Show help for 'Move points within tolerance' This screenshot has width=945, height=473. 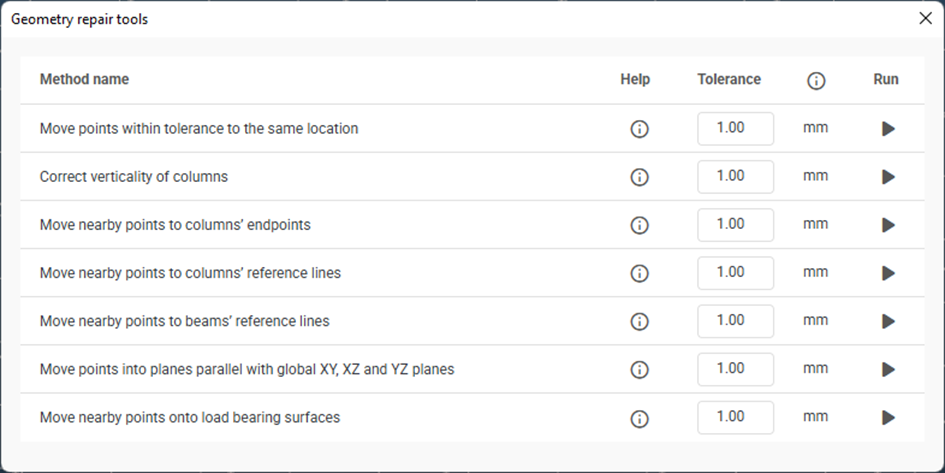click(640, 129)
